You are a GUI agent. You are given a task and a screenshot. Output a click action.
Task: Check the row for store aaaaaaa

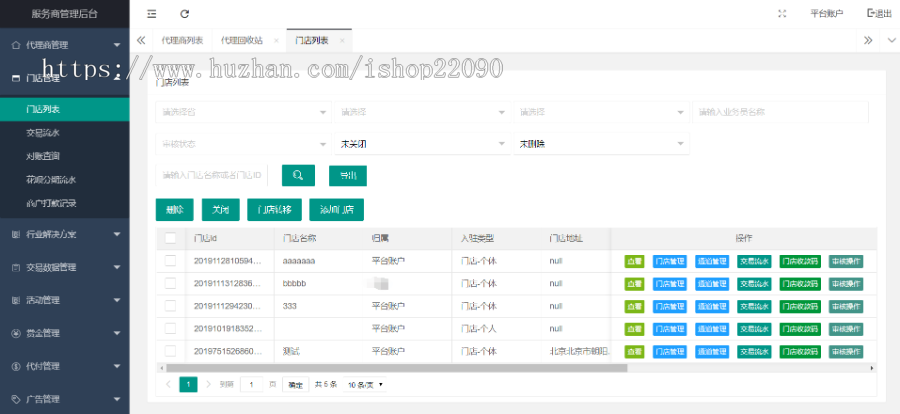[x=170, y=260]
